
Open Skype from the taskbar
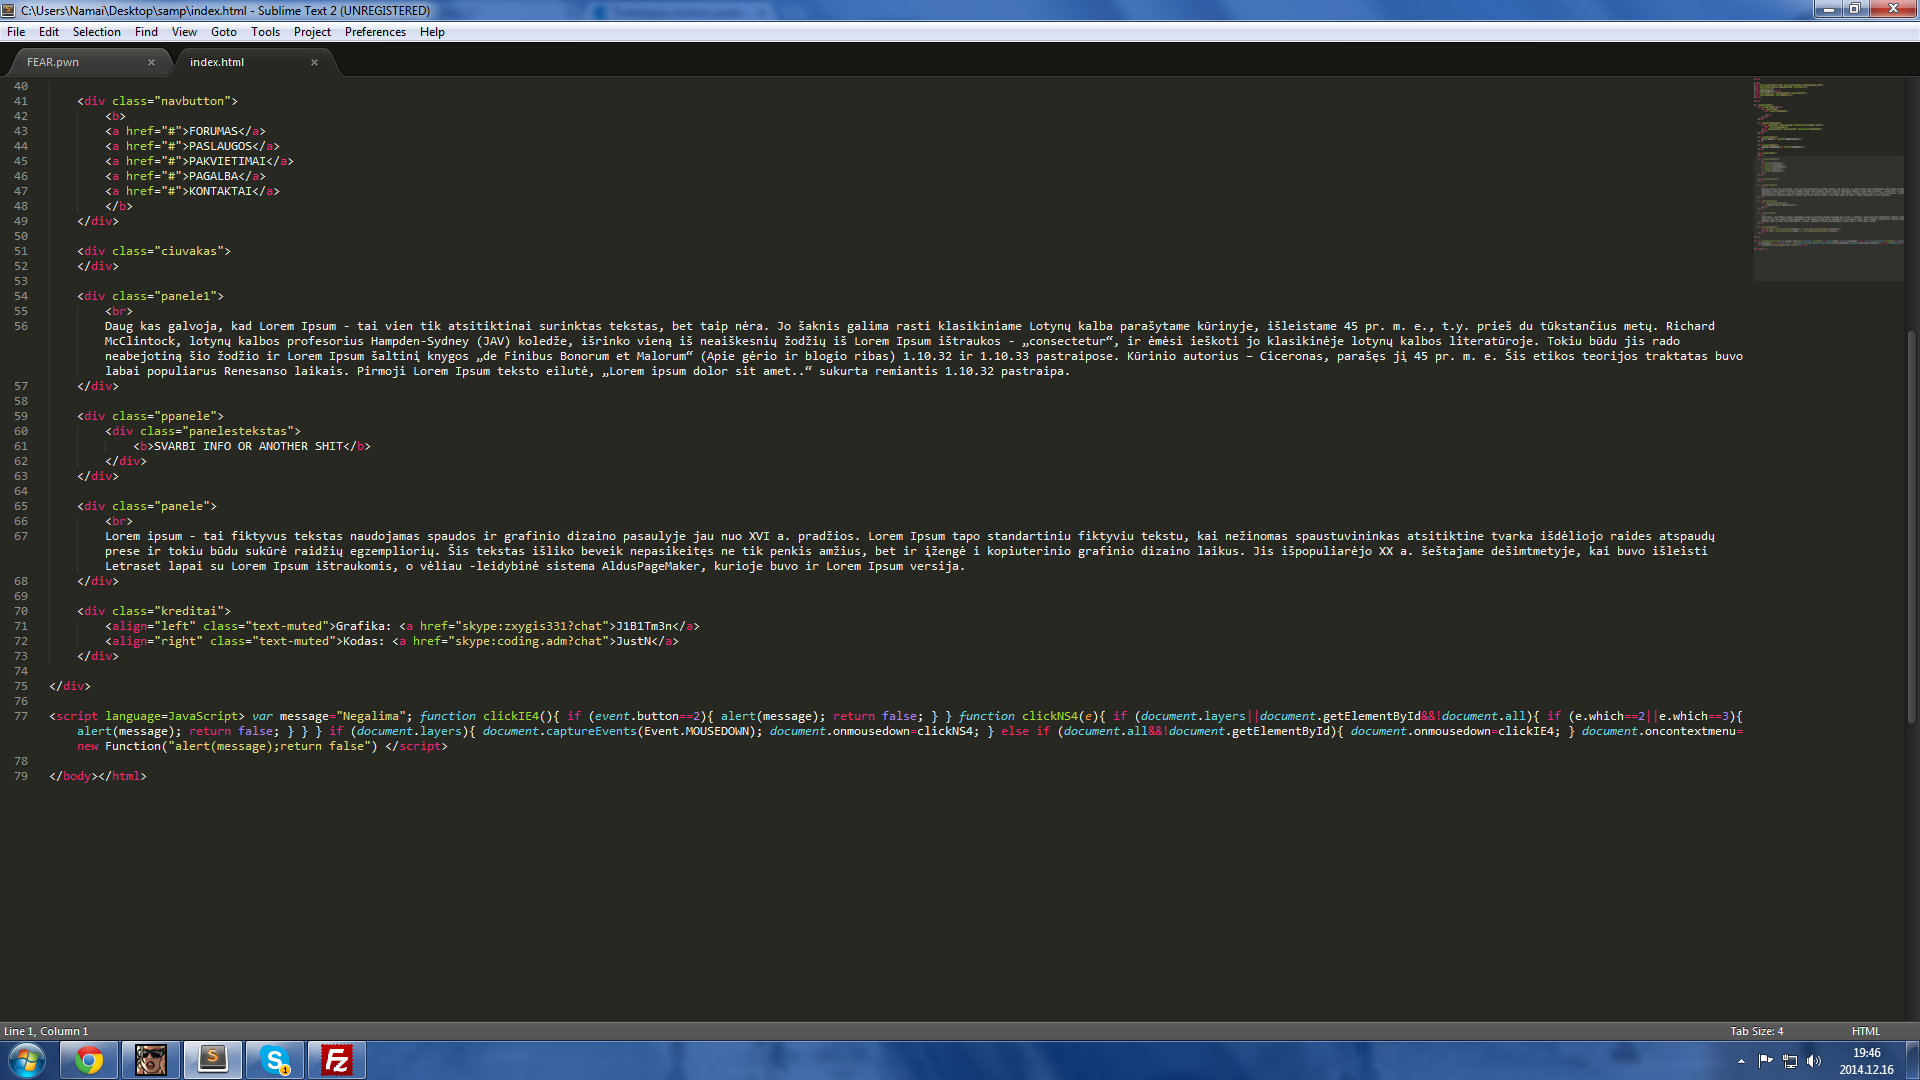pyautogui.click(x=275, y=1060)
